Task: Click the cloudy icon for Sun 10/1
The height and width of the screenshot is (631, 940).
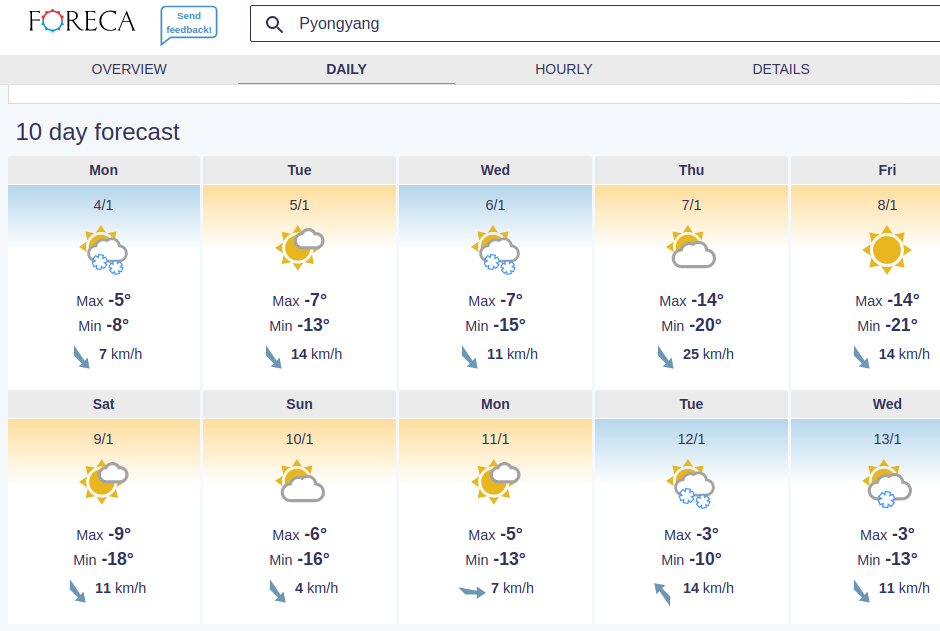Action: (x=299, y=481)
